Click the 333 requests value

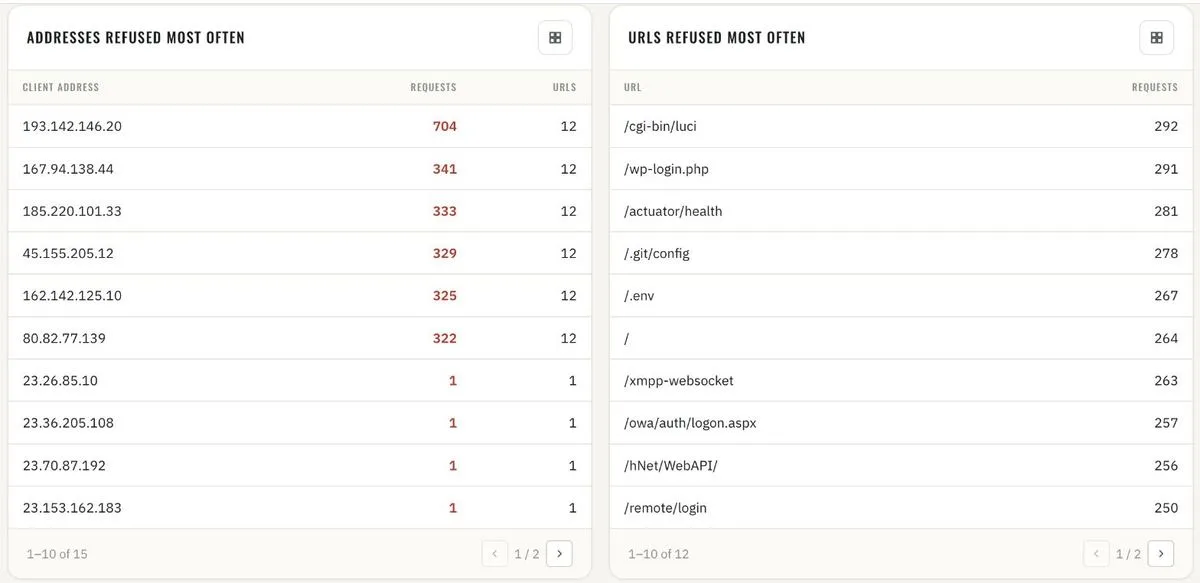(x=445, y=211)
